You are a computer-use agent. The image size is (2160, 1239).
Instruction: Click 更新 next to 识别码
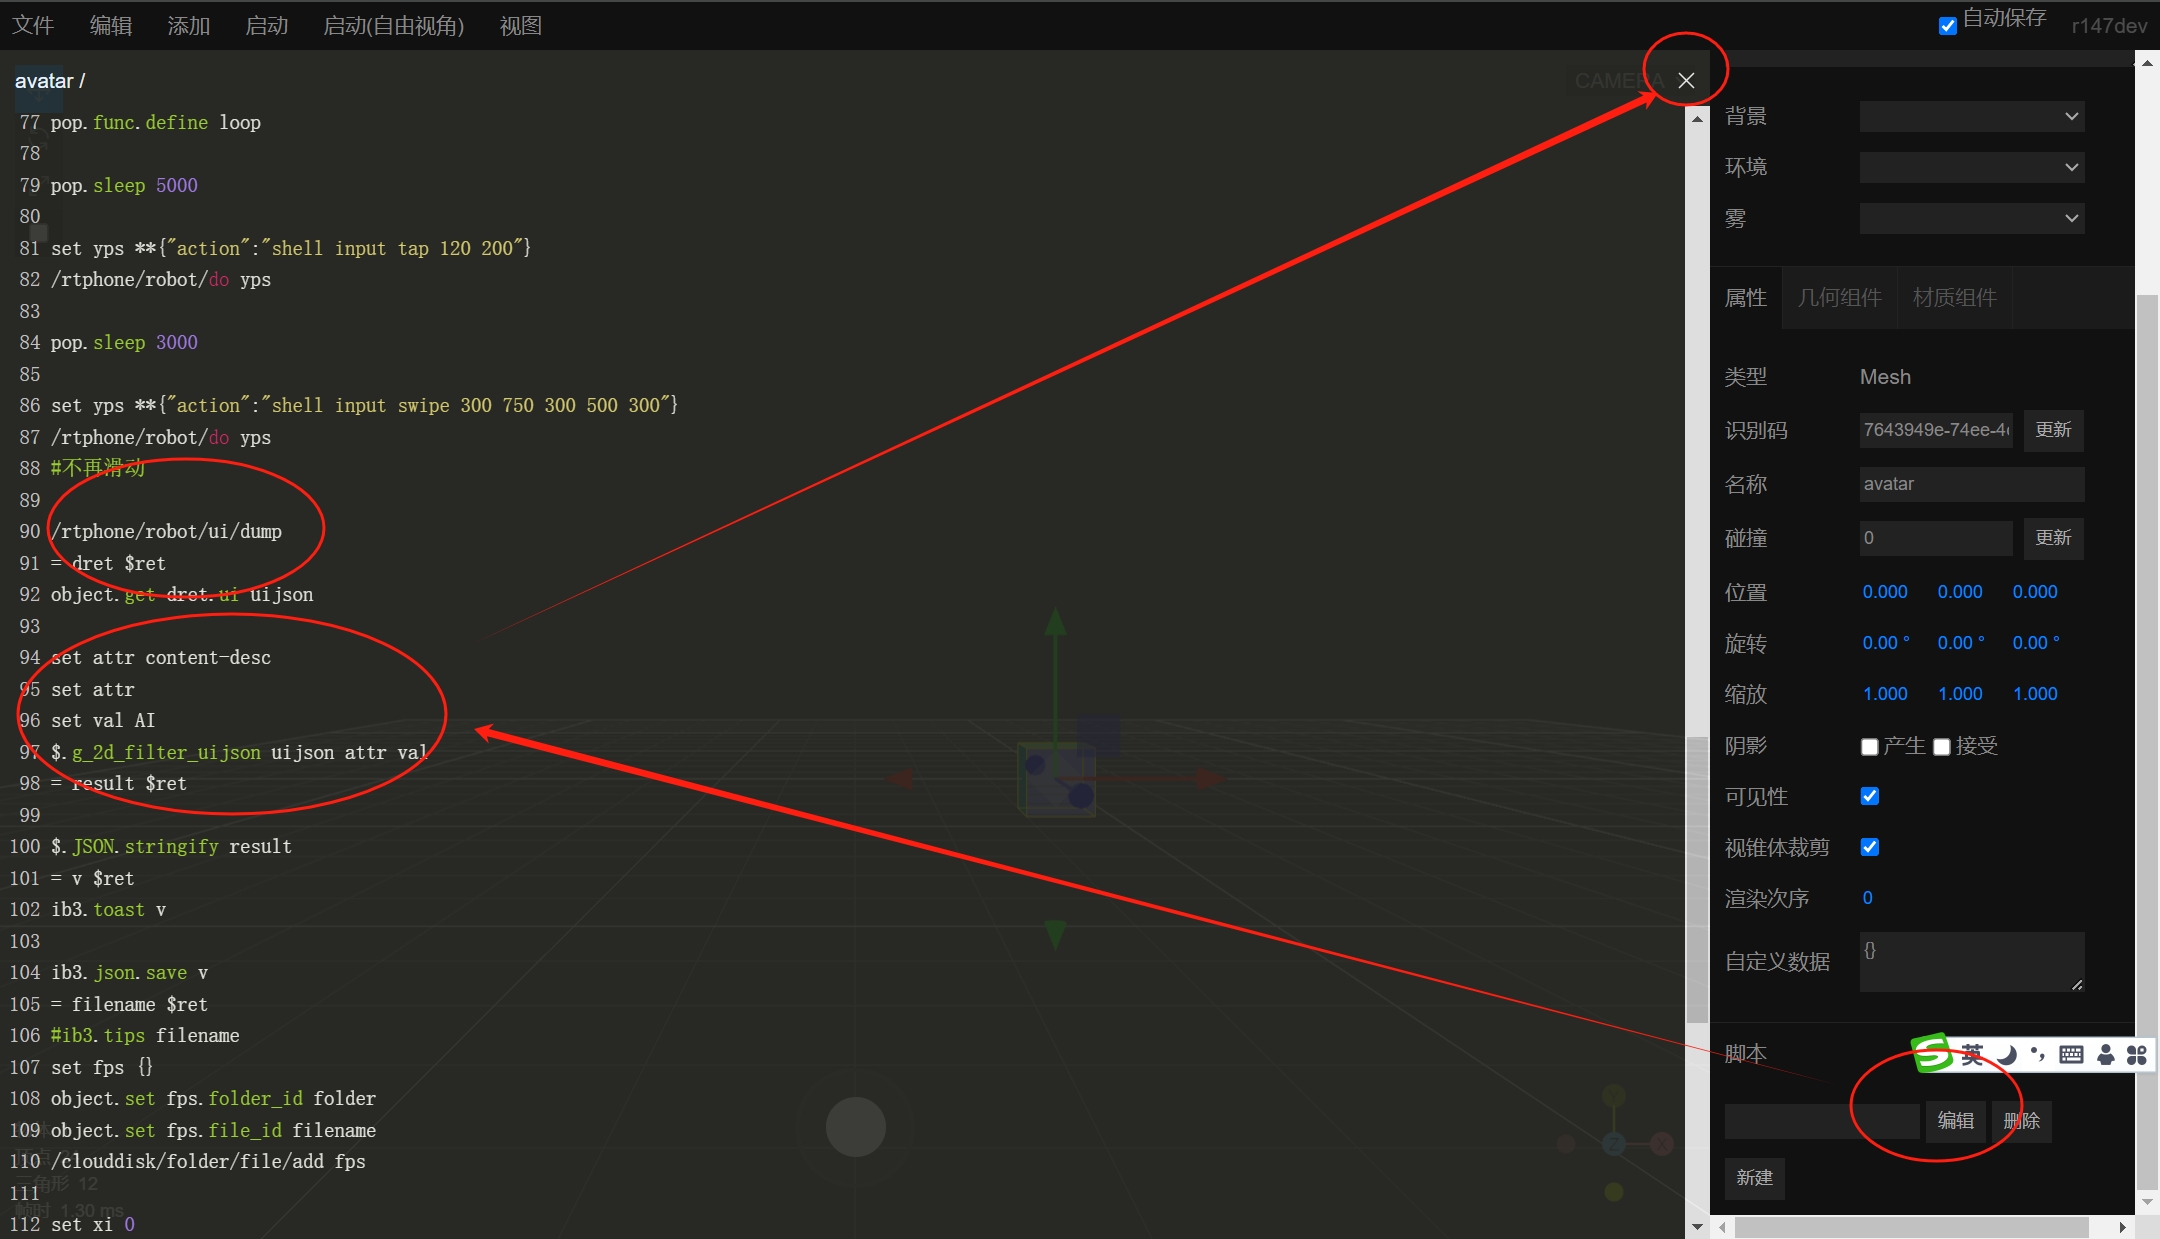(2054, 430)
